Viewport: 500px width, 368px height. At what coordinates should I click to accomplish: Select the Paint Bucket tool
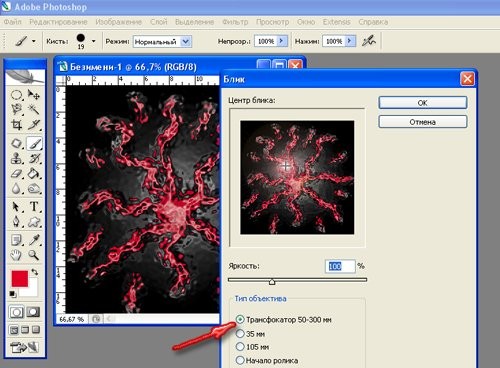point(34,173)
